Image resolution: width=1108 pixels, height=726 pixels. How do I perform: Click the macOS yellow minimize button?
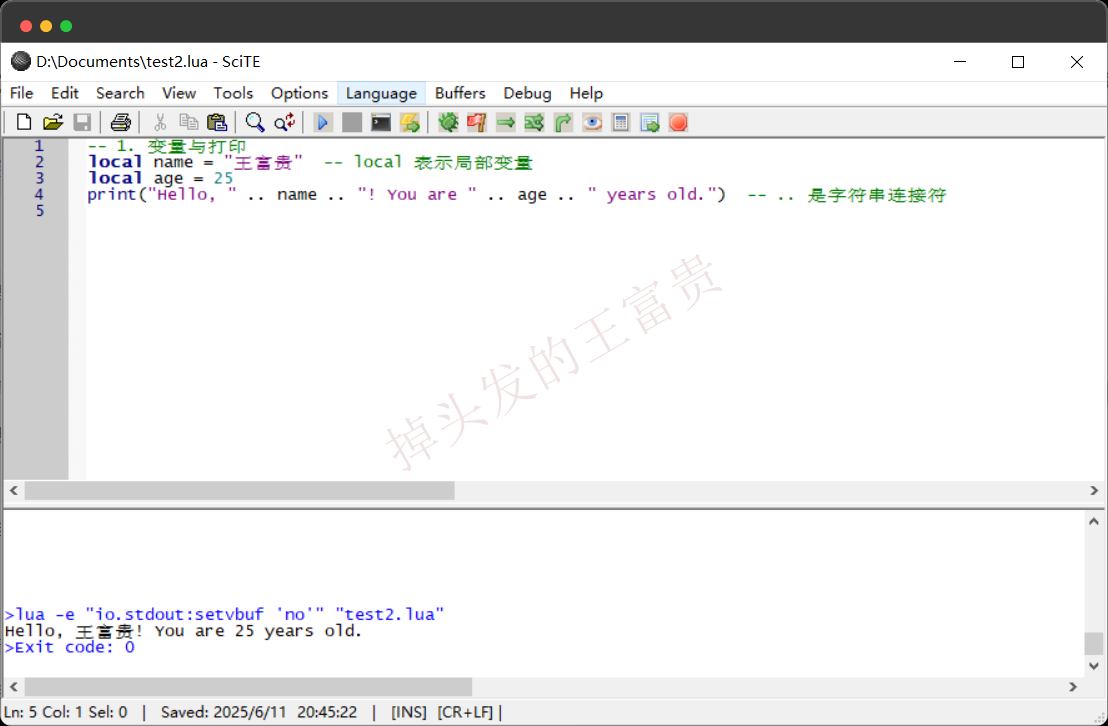tap(46, 26)
